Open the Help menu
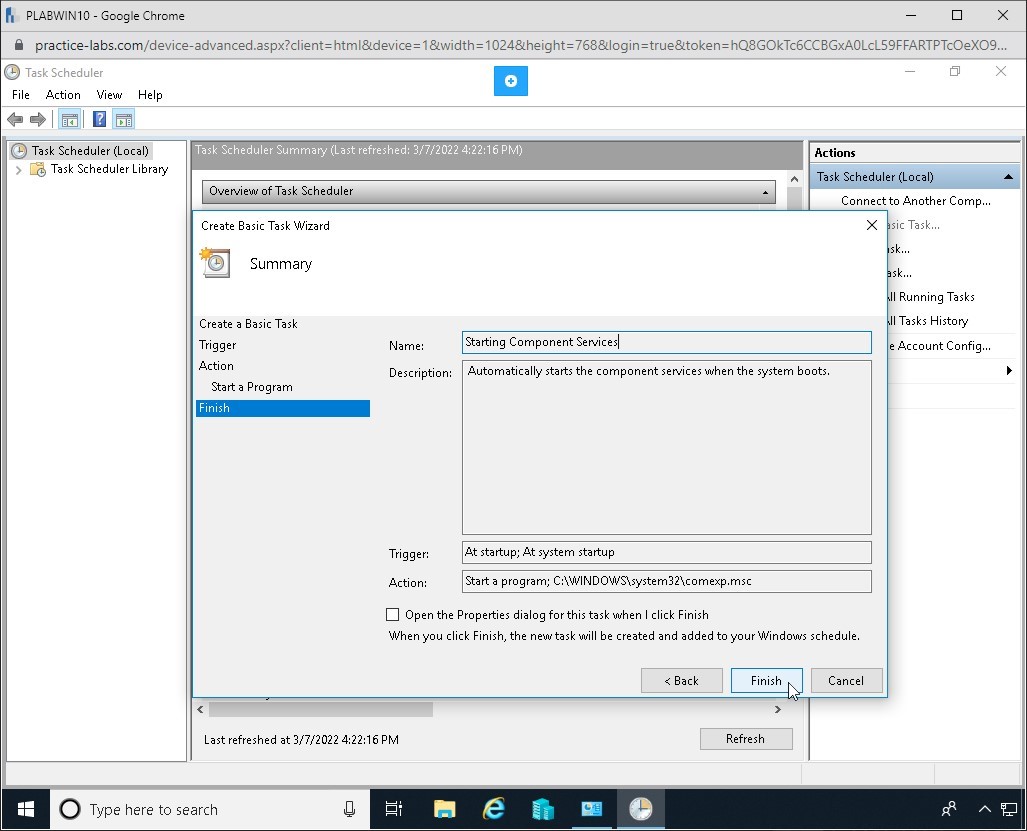 point(150,95)
